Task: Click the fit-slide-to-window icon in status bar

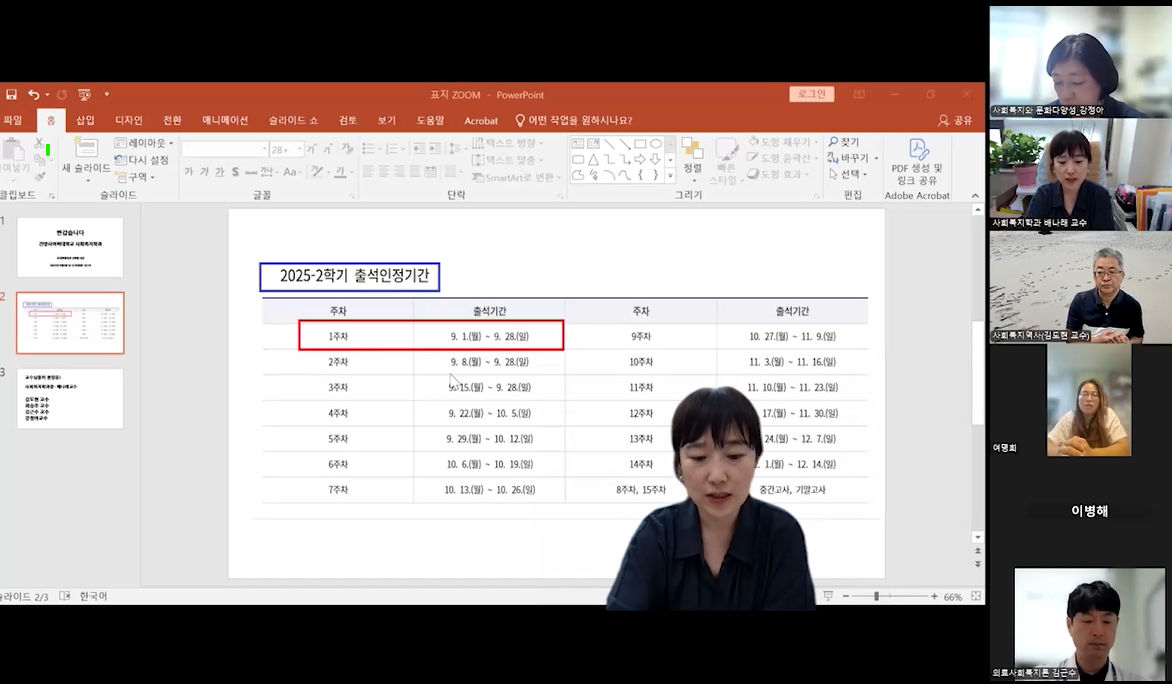Action: (976, 596)
